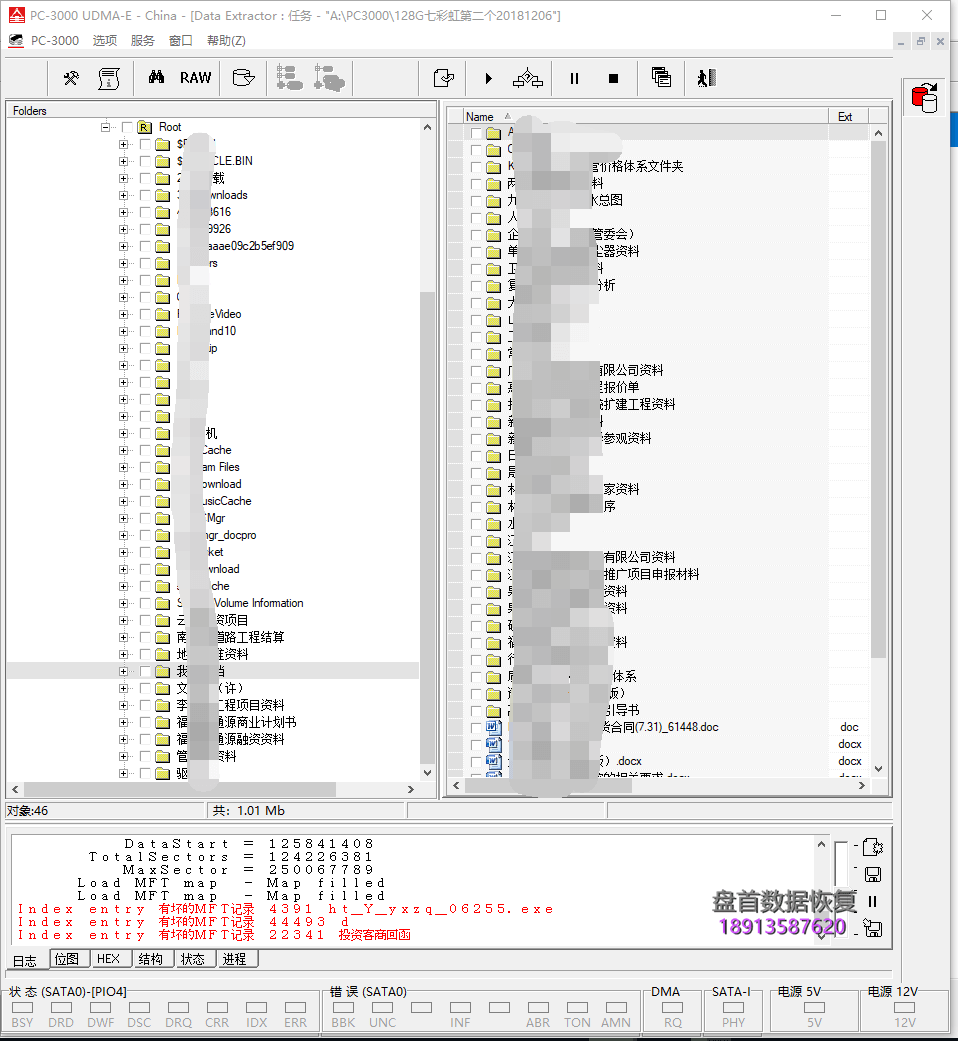Open the 服务 menu
The image size is (958, 1041).
[143, 40]
